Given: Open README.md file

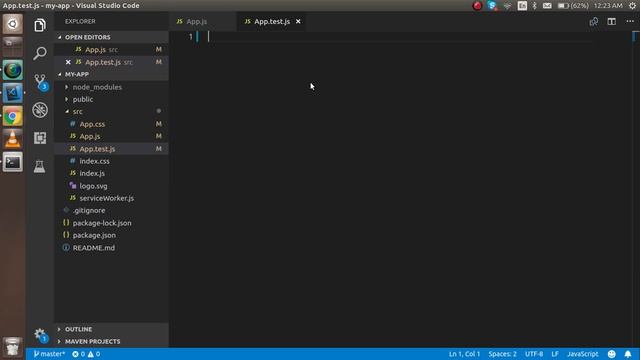Looking at the screenshot, I should click(111, 248).
